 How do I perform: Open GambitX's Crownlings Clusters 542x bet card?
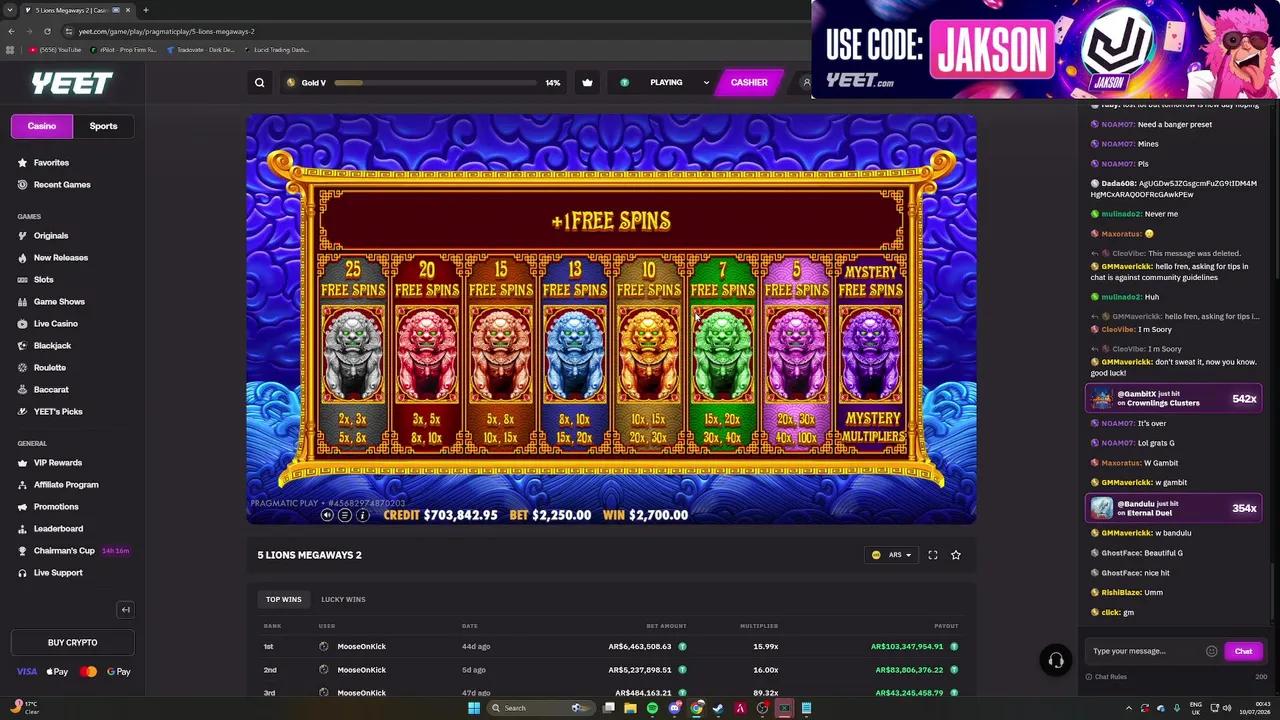[x=1174, y=398]
